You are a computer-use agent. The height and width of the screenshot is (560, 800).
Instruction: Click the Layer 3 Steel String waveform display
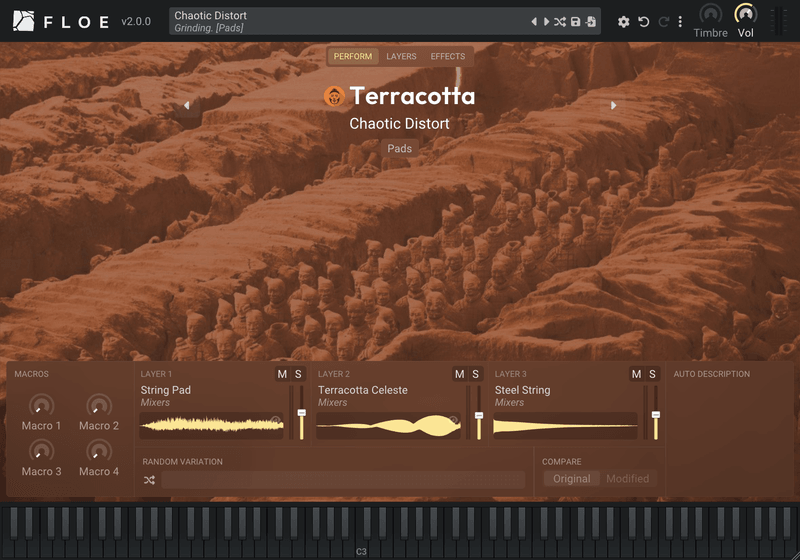565,425
